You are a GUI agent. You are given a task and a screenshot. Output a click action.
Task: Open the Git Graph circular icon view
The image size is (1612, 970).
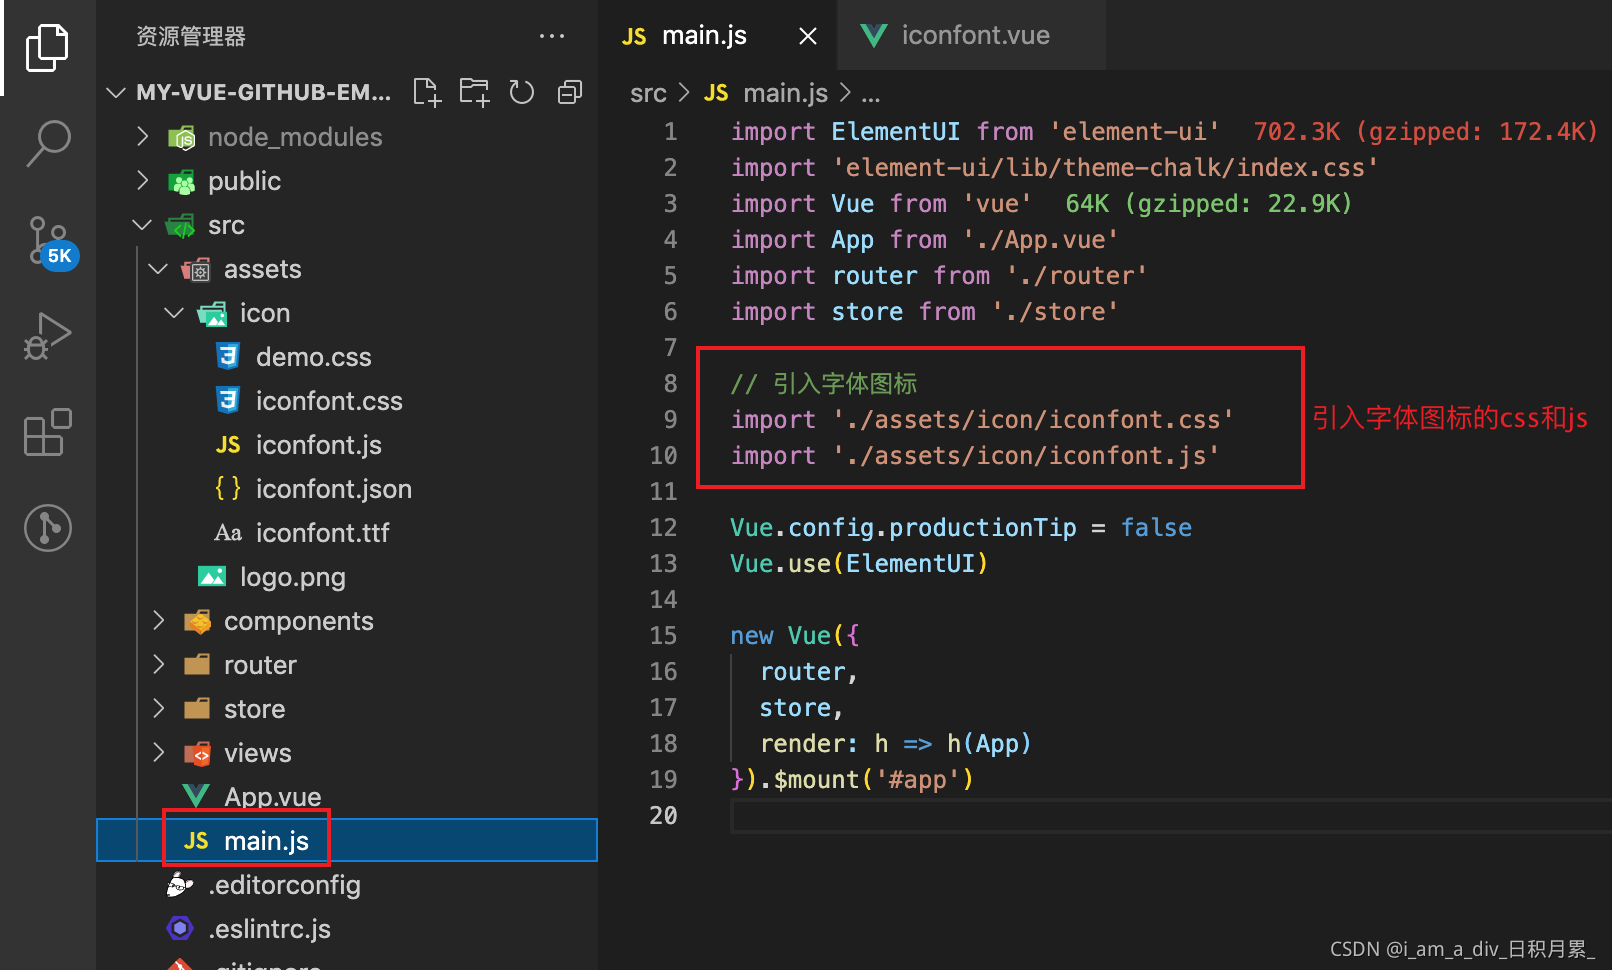[47, 528]
